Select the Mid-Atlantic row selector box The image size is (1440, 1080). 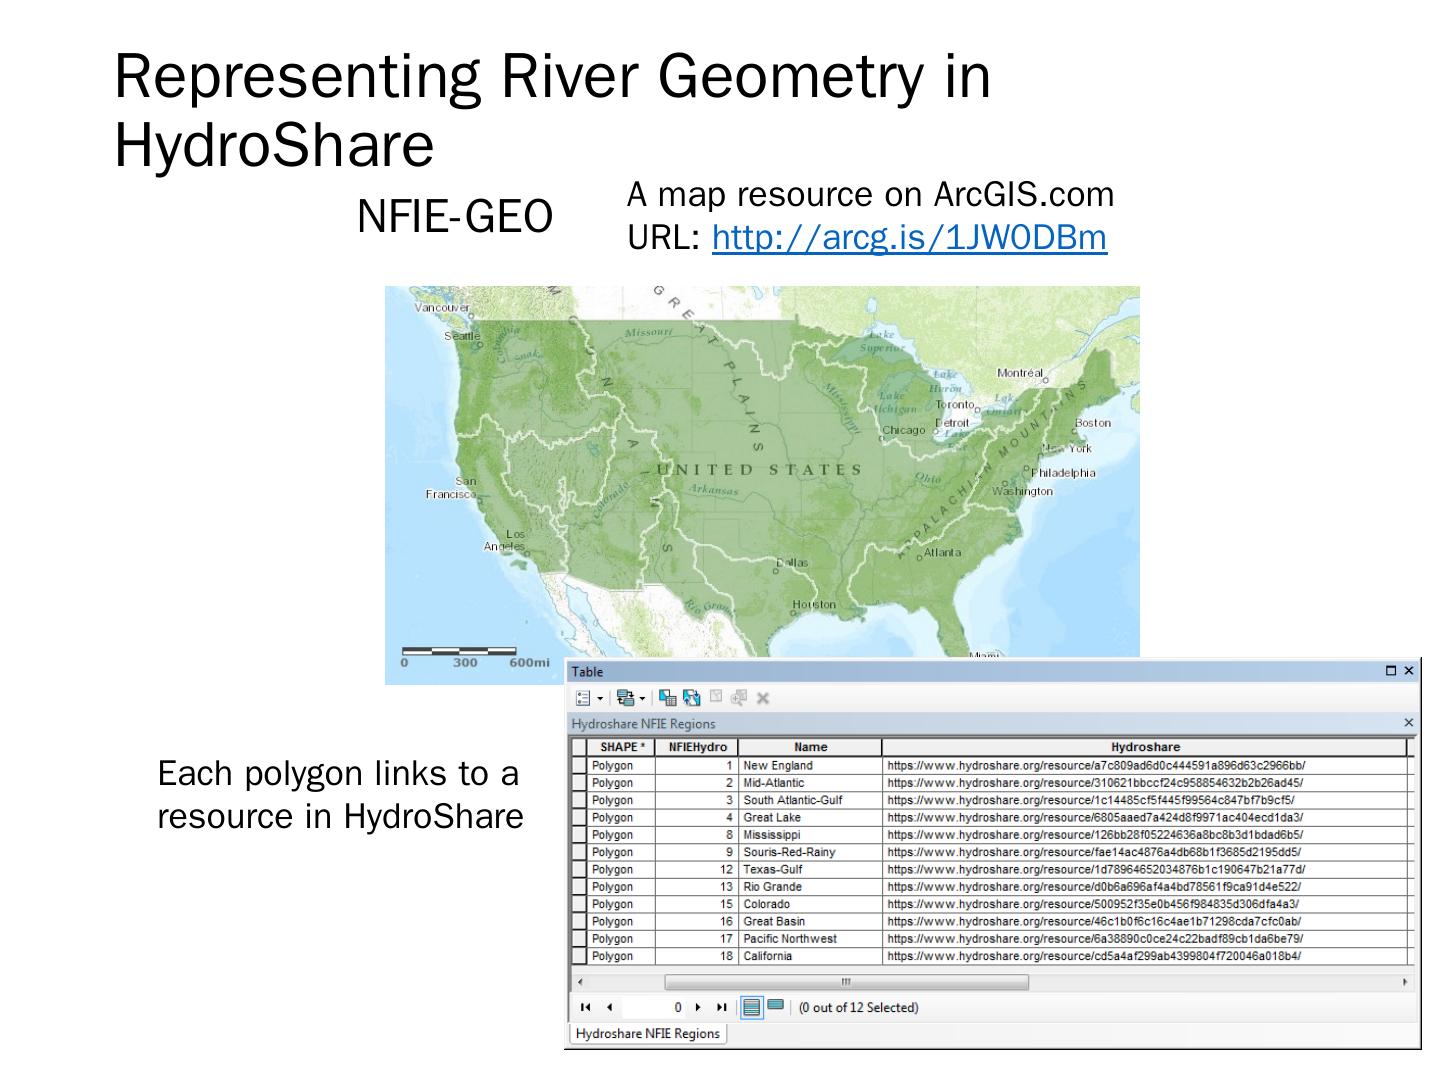580,783
